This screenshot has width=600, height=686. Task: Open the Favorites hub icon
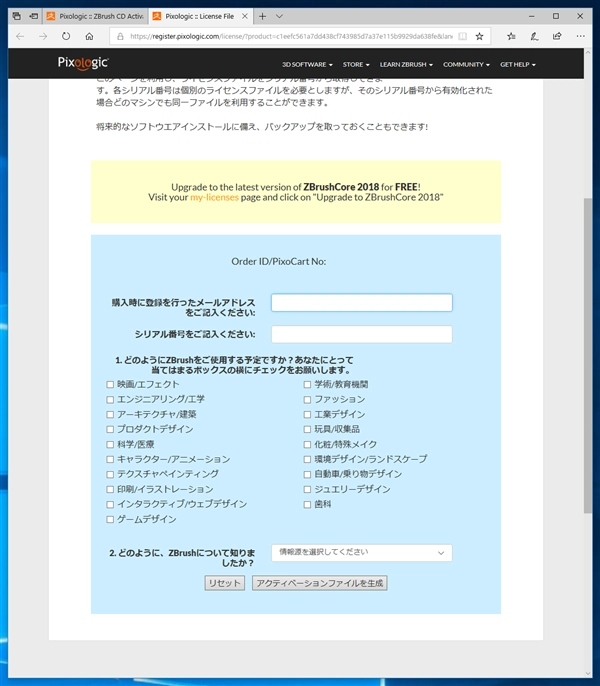click(511, 36)
